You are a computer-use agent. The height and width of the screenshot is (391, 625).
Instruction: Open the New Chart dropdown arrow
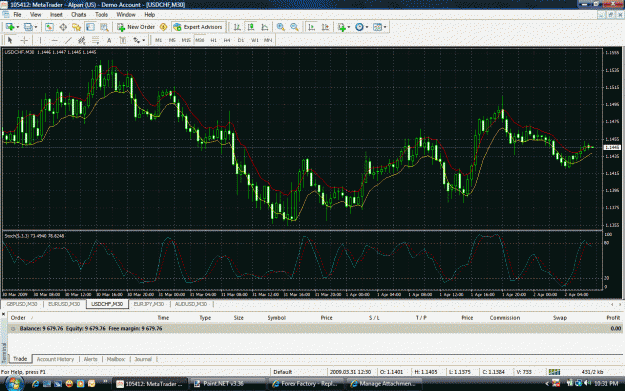click(x=18, y=27)
